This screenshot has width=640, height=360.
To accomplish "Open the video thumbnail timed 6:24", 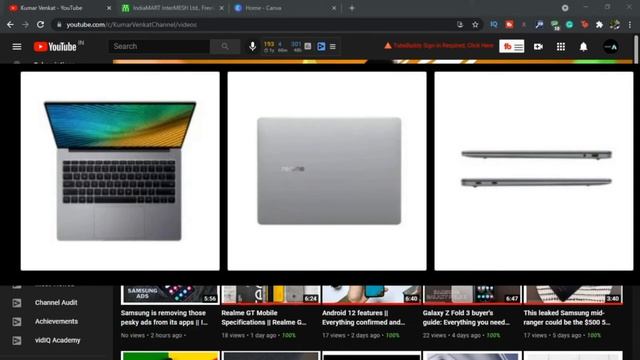I will click(271, 295).
